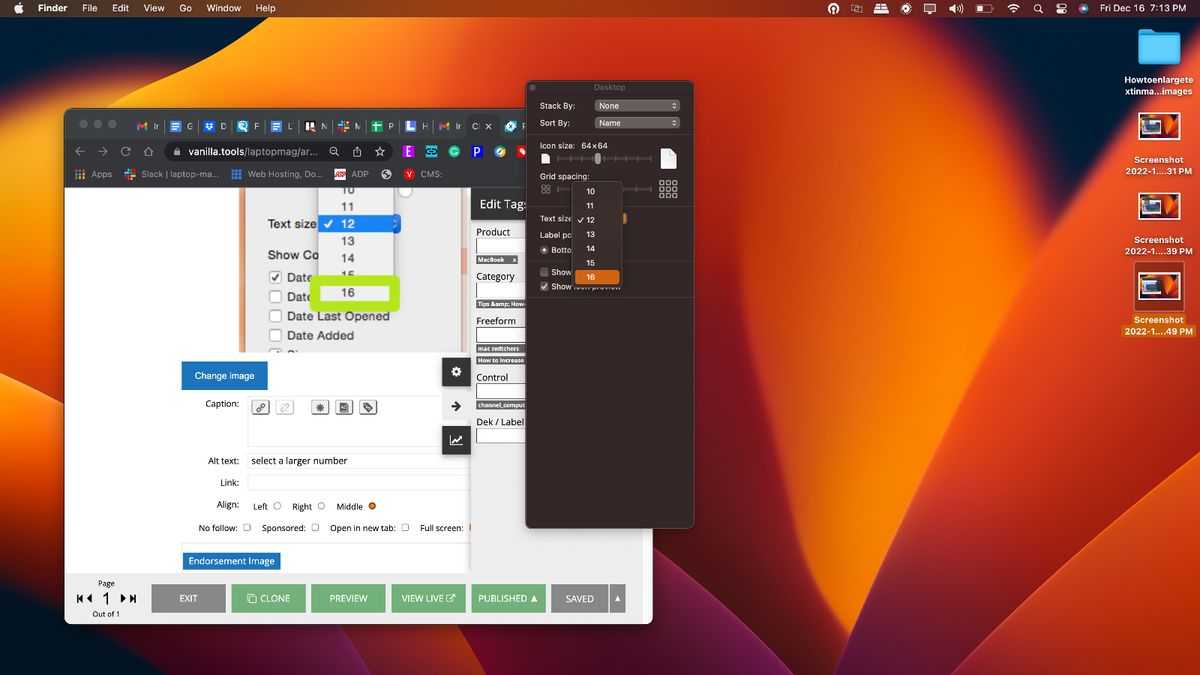Open the View menu
The width and height of the screenshot is (1200, 675).
(x=154, y=8)
